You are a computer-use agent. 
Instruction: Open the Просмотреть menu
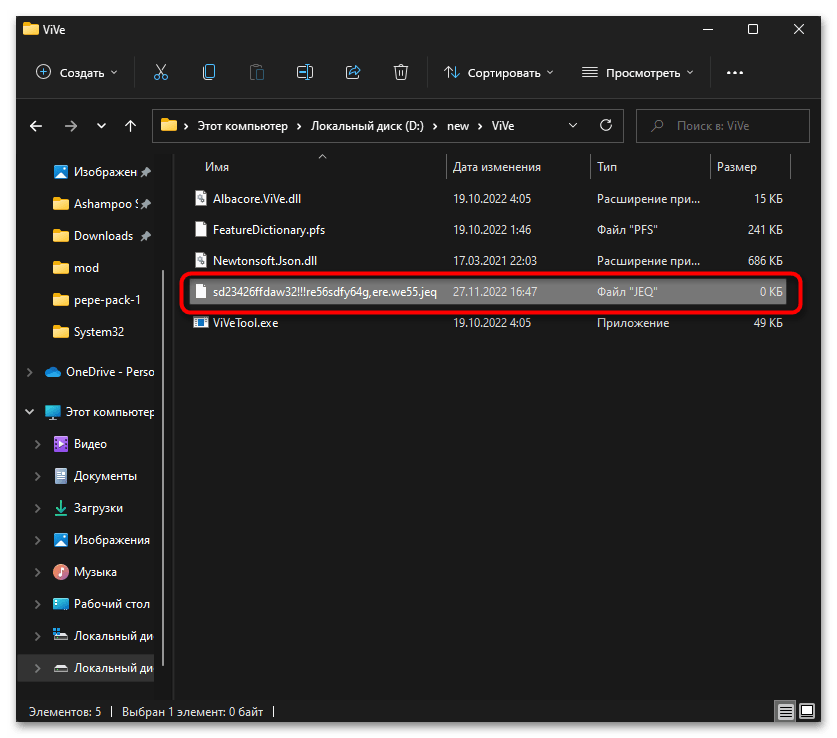(639, 72)
